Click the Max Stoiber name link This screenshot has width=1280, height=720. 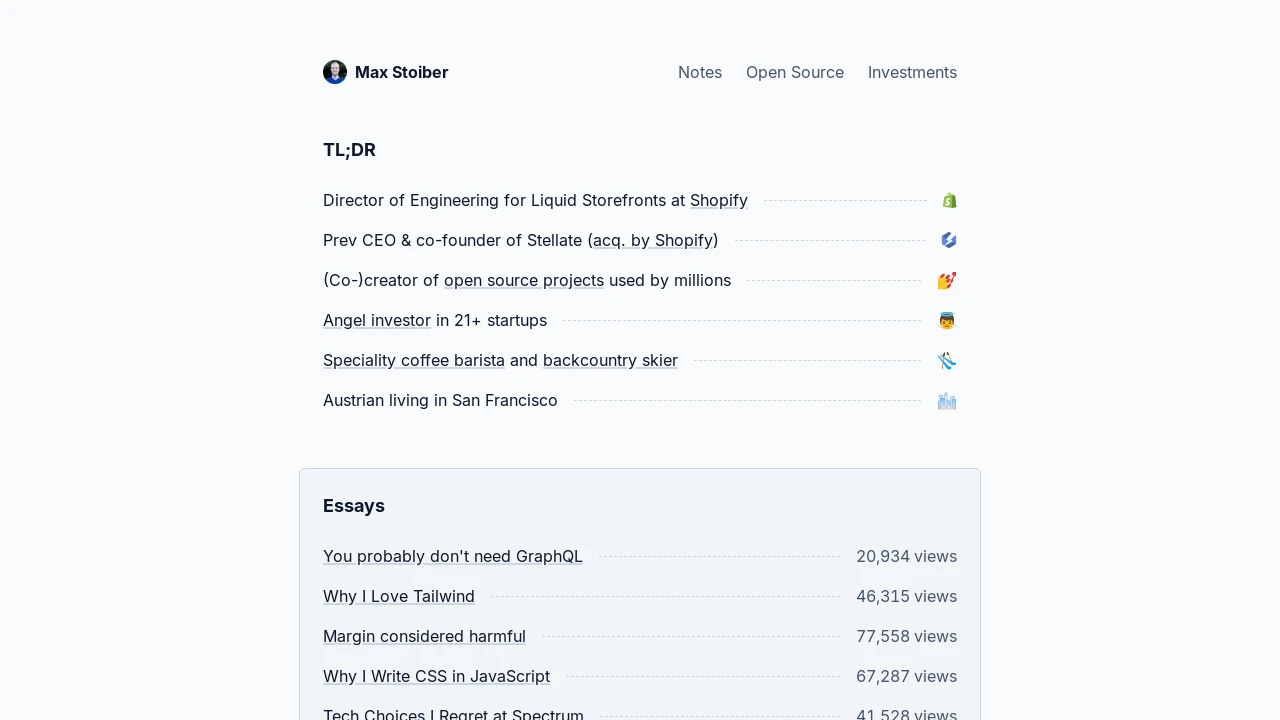coord(401,72)
